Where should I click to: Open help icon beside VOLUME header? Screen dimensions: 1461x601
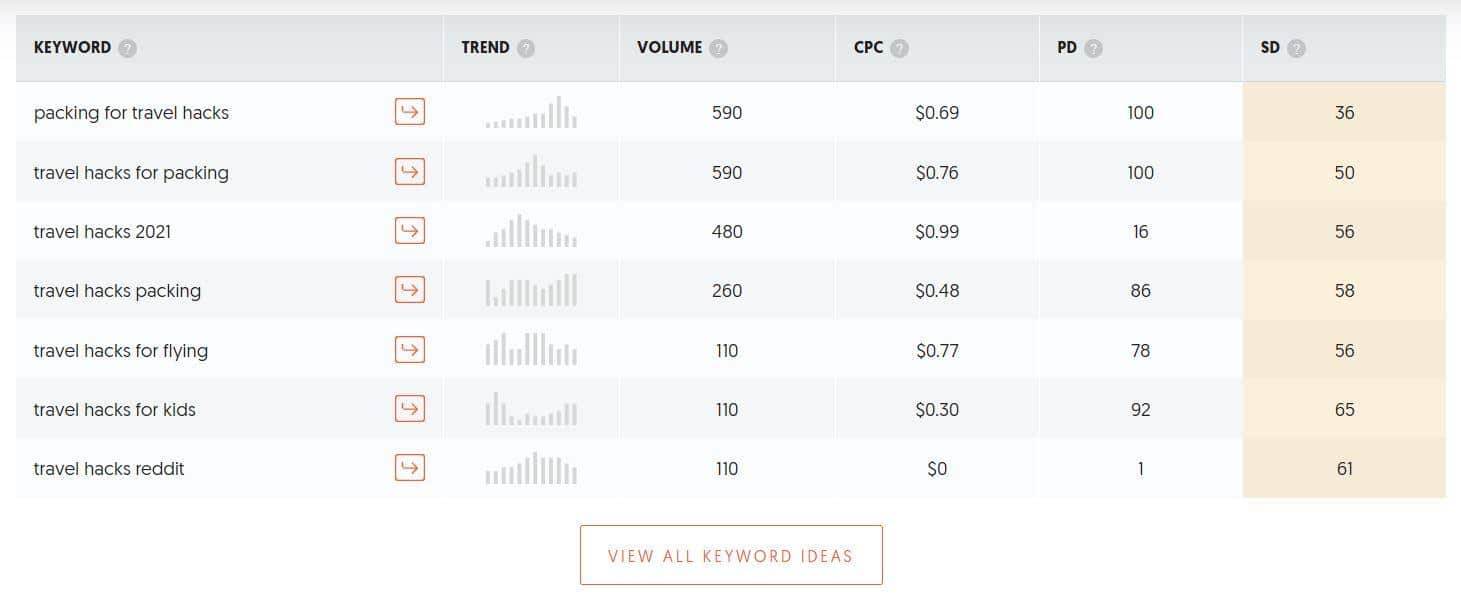[718, 48]
